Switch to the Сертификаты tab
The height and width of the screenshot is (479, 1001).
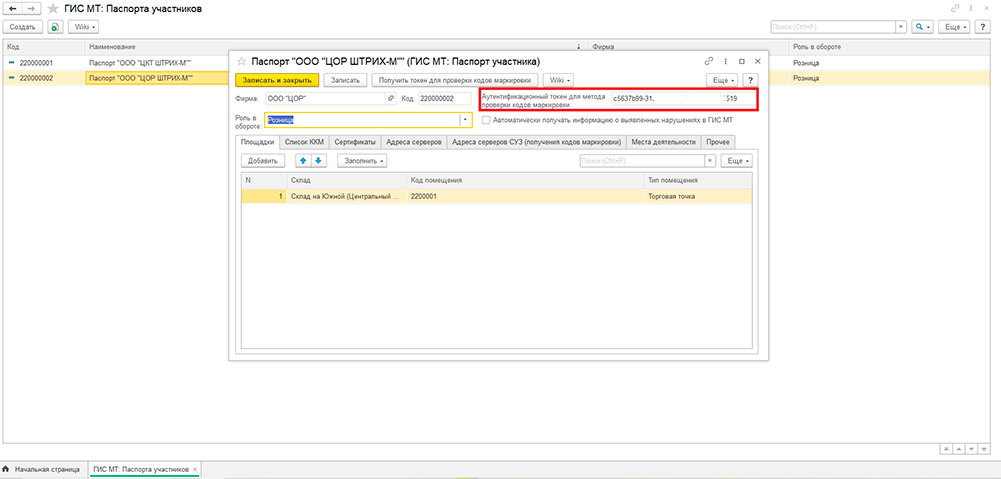[355, 142]
